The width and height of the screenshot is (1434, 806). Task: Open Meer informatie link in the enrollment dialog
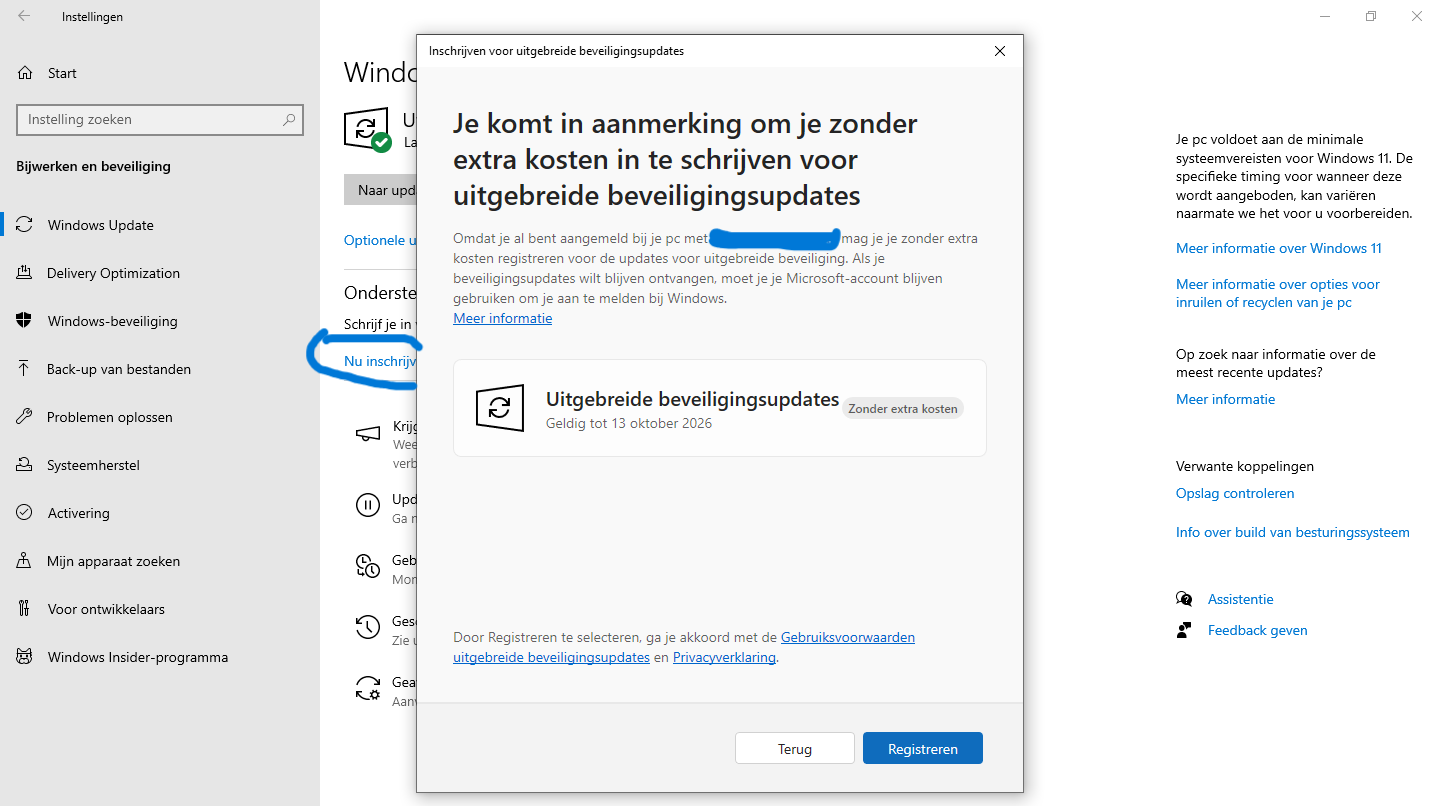[x=503, y=318]
